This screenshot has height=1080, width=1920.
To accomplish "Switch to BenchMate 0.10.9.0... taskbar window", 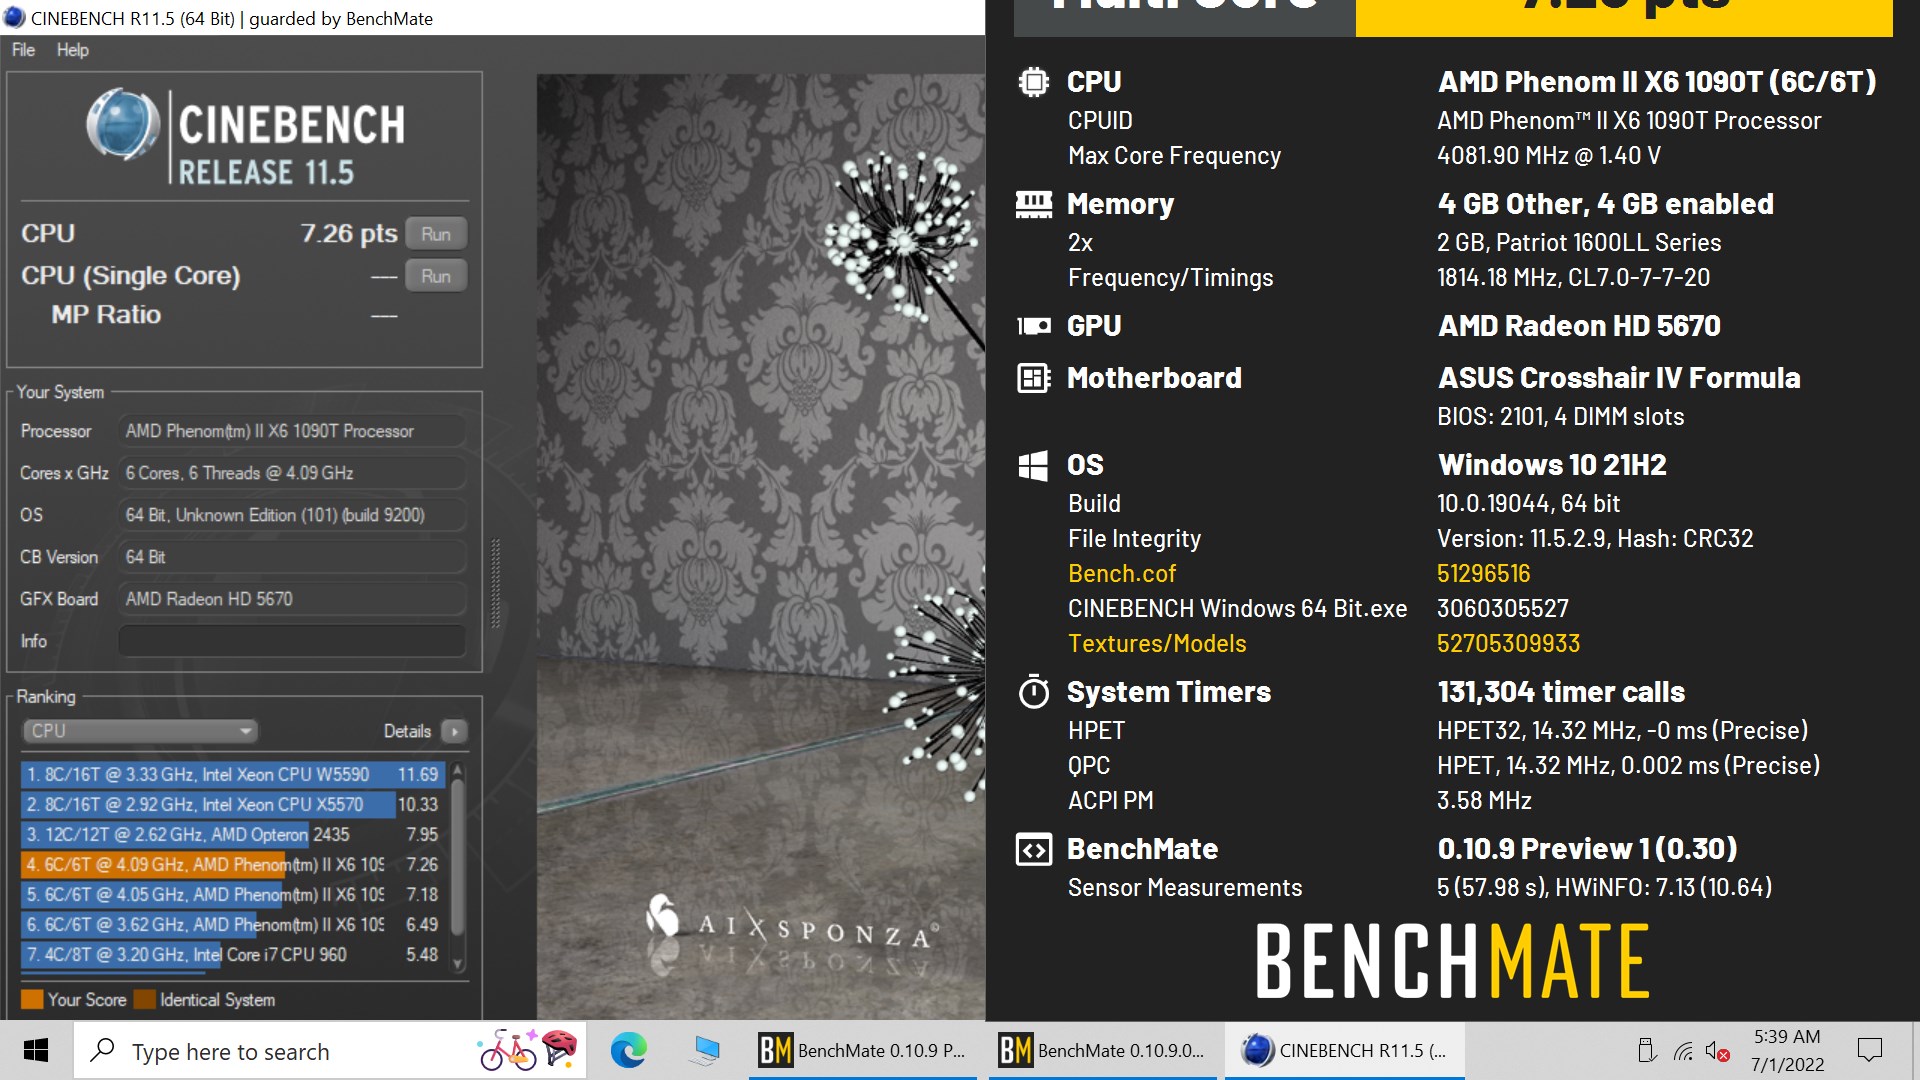I will click(1103, 1051).
